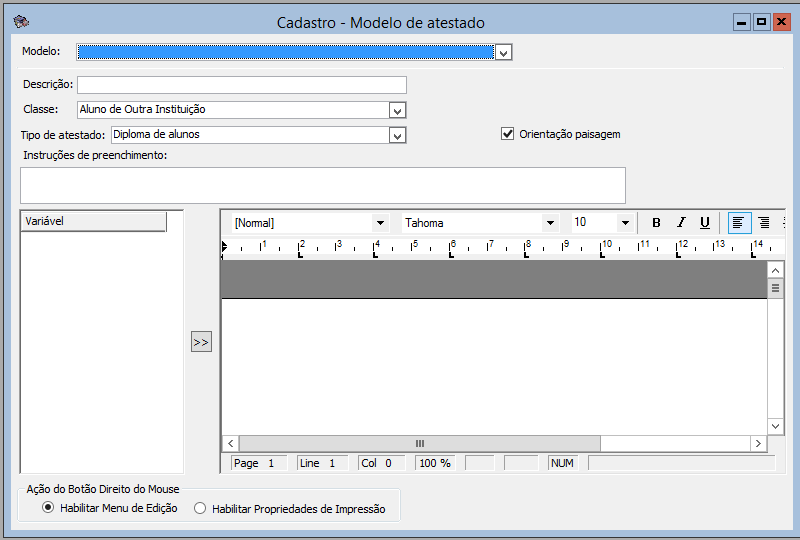Center align text in the editor
This screenshot has height=540, width=800.
764,223
